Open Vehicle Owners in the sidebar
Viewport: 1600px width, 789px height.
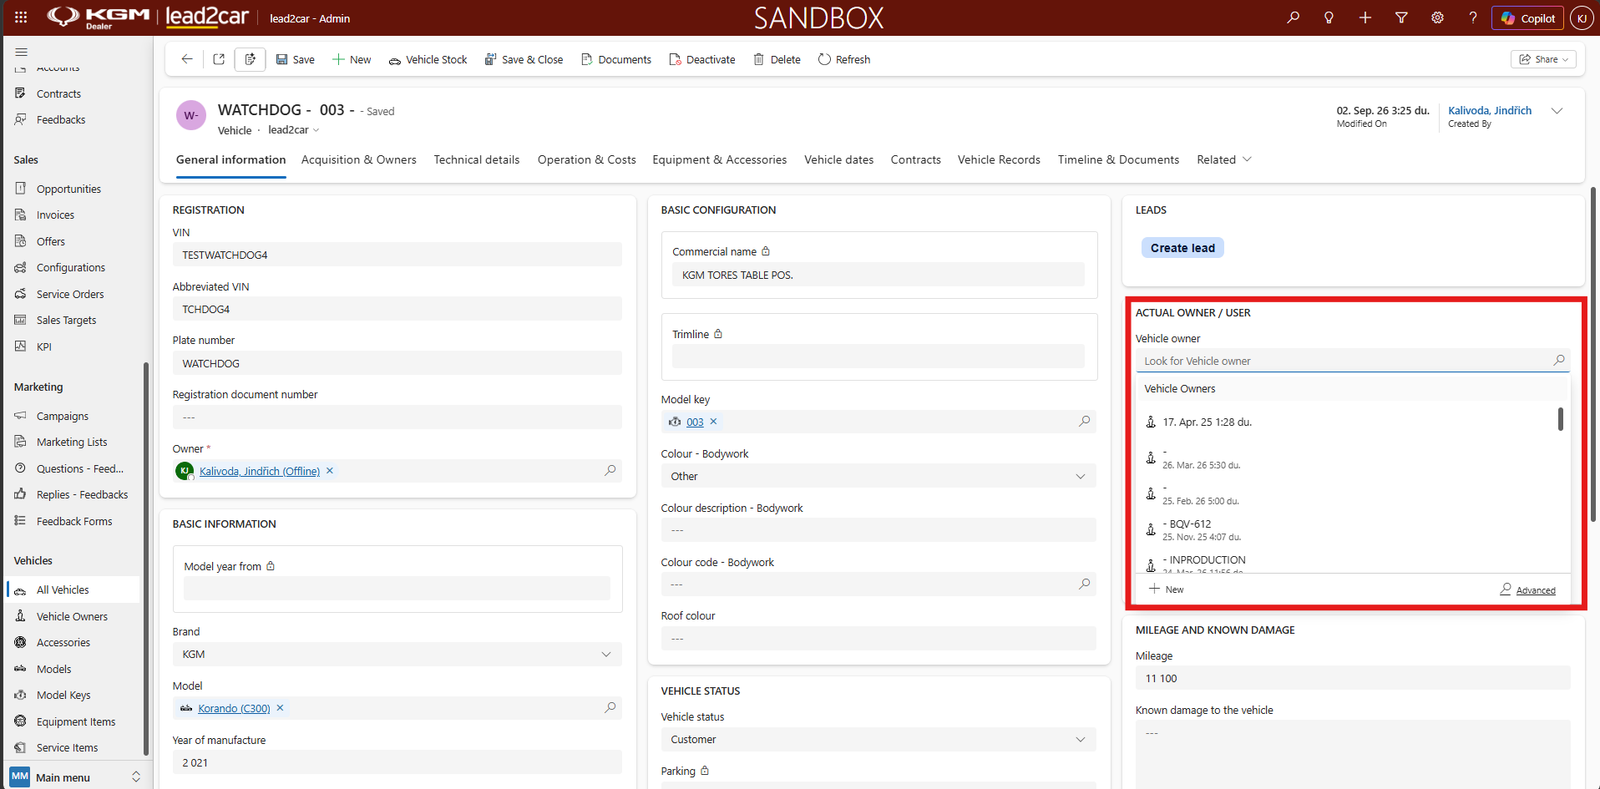[72, 617]
